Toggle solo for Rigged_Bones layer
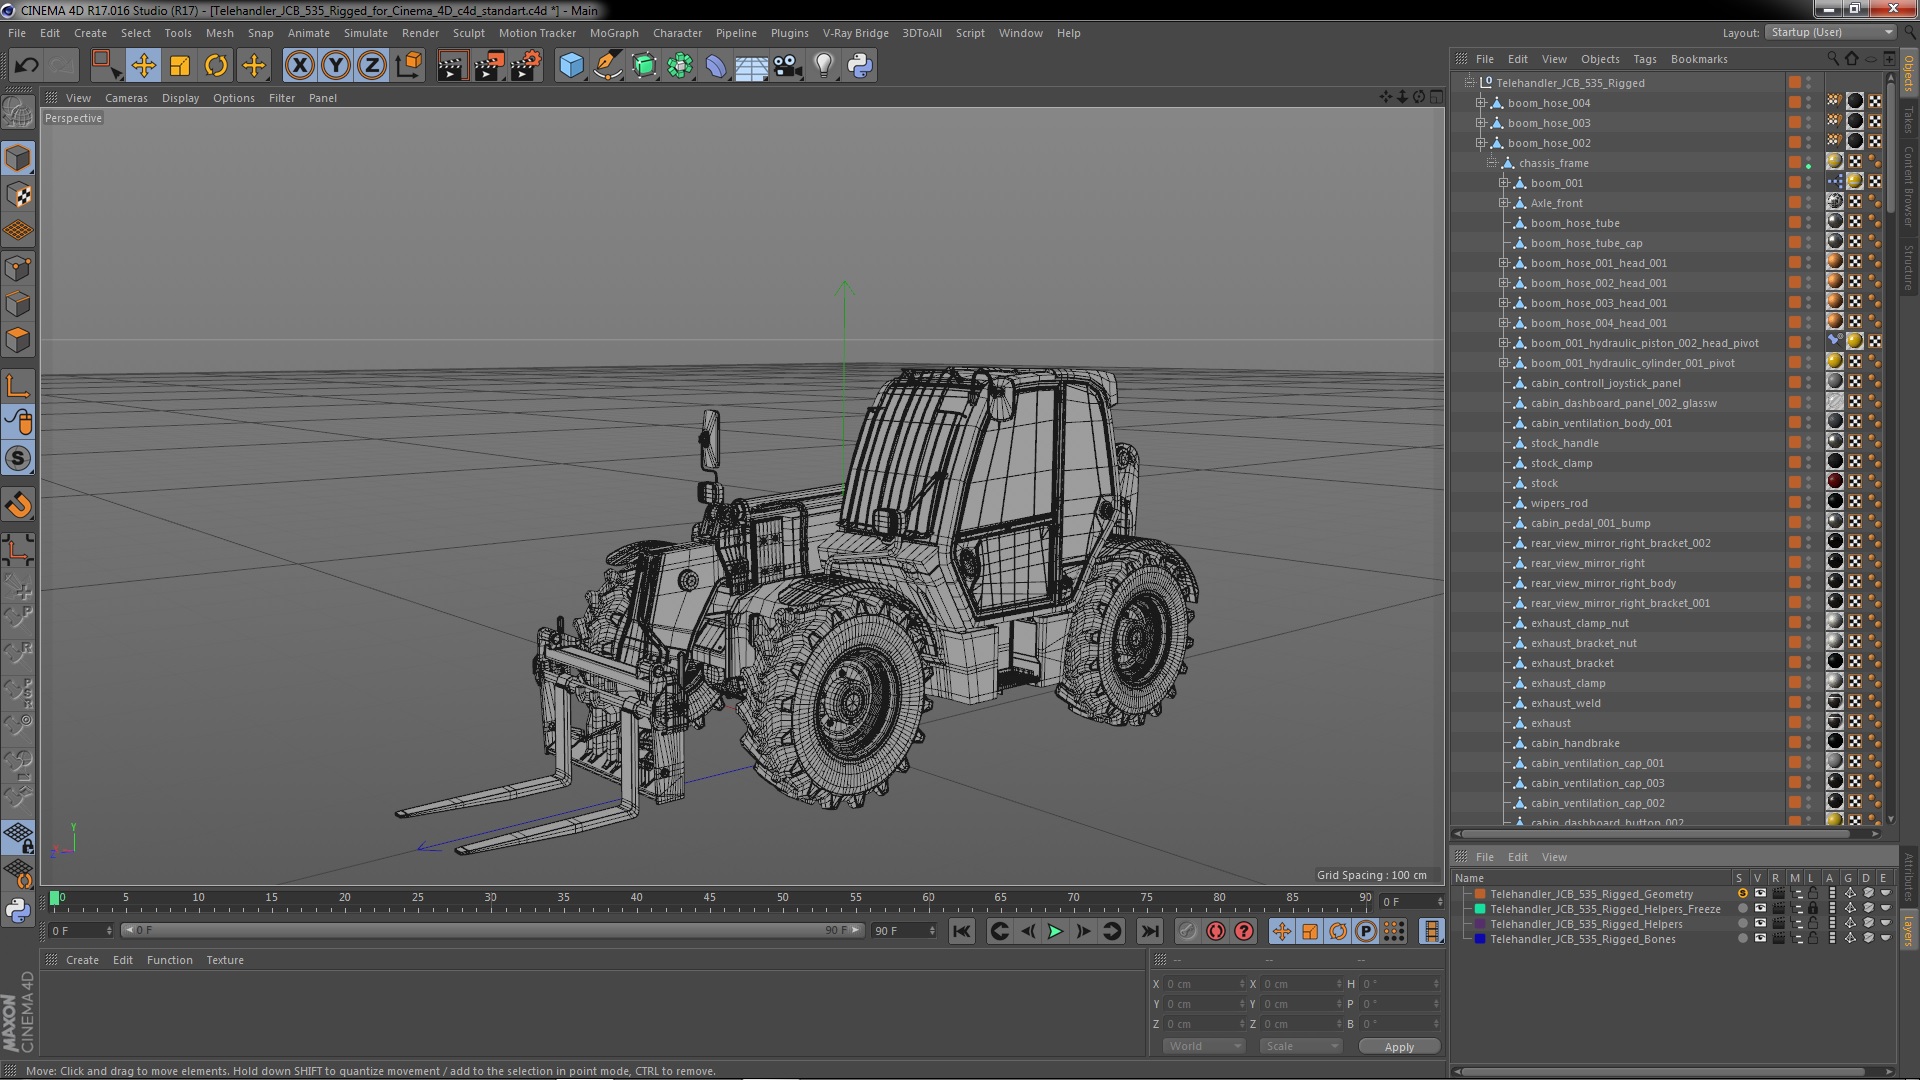1920x1080 pixels. [x=1743, y=939]
